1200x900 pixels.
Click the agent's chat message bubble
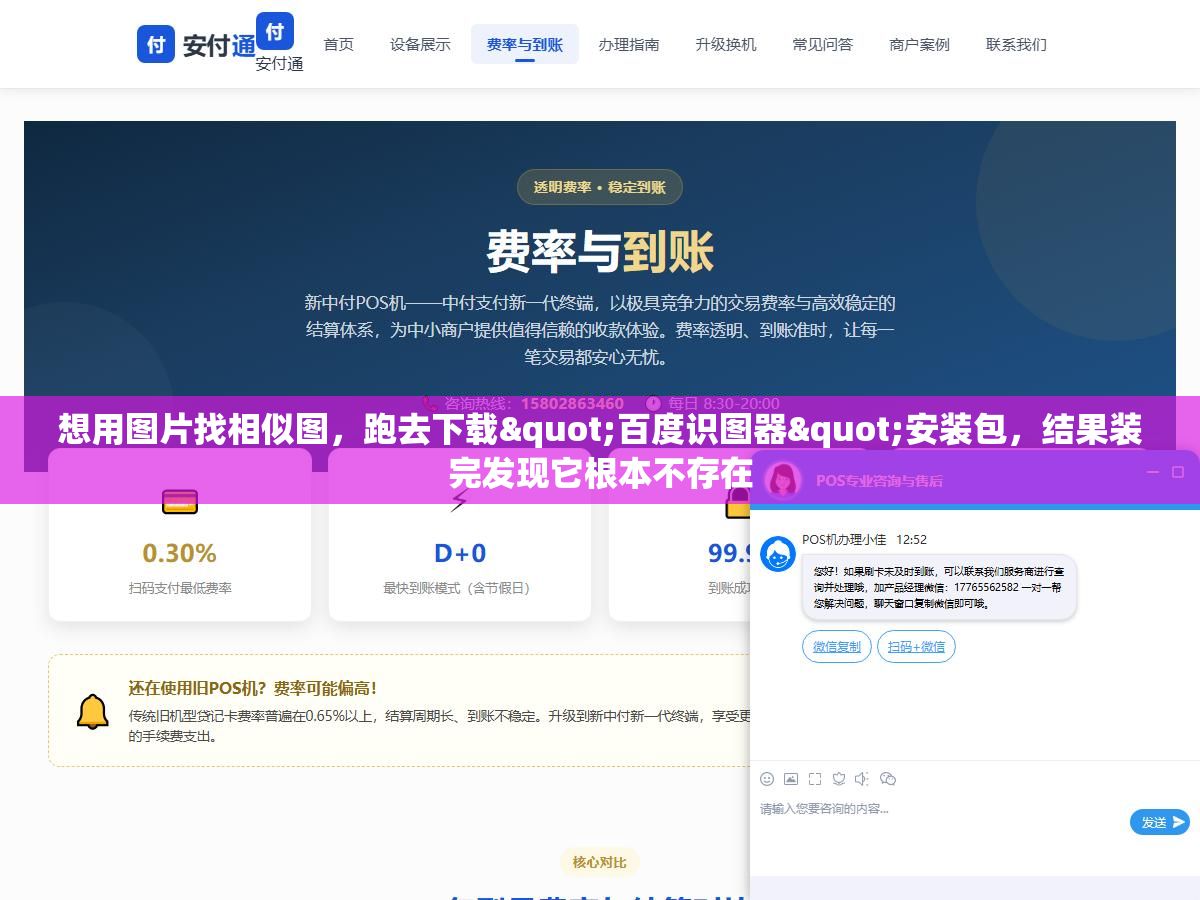[x=939, y=588]
